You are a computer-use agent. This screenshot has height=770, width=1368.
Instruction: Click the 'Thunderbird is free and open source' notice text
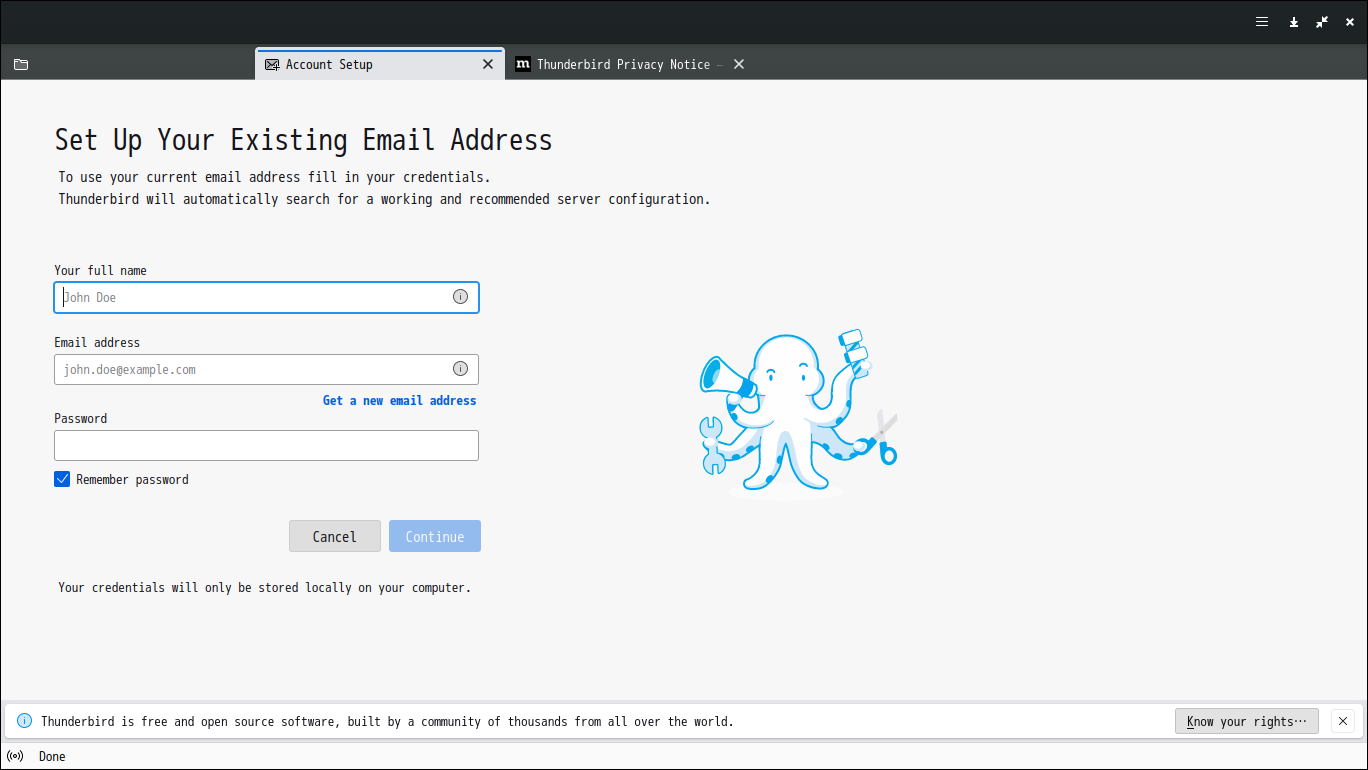[387, 721]
